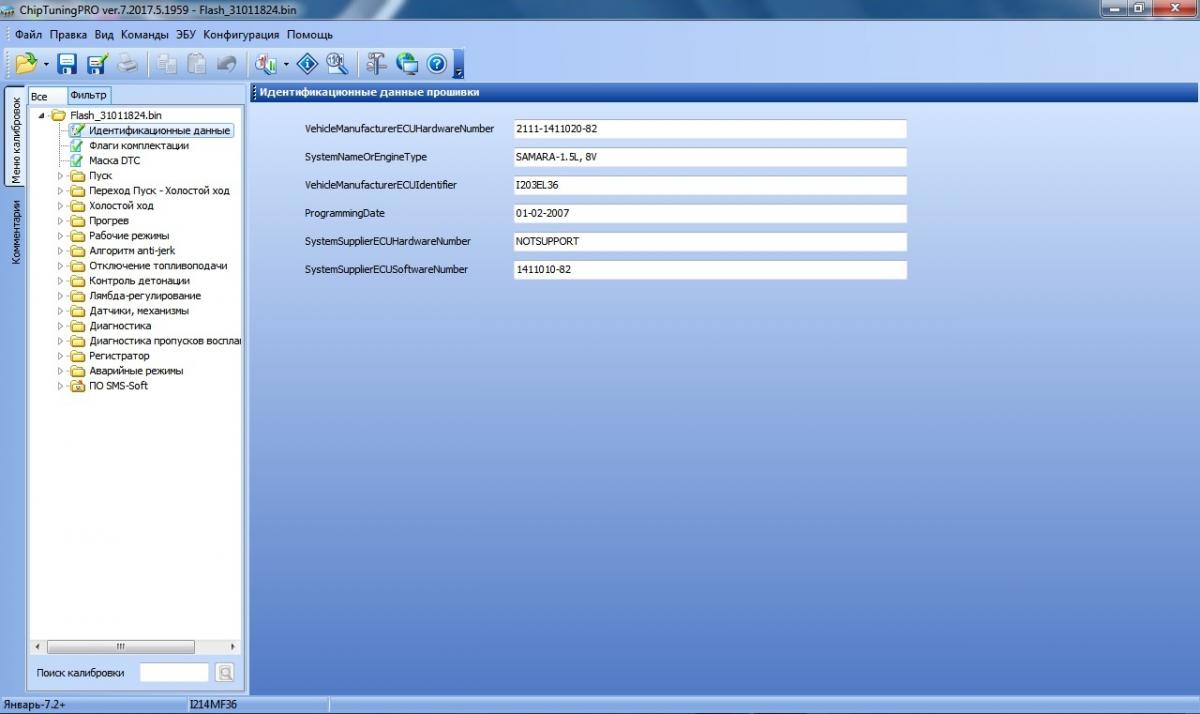Collapse the Flash_31011824.bin root node

tap(41, 116)
